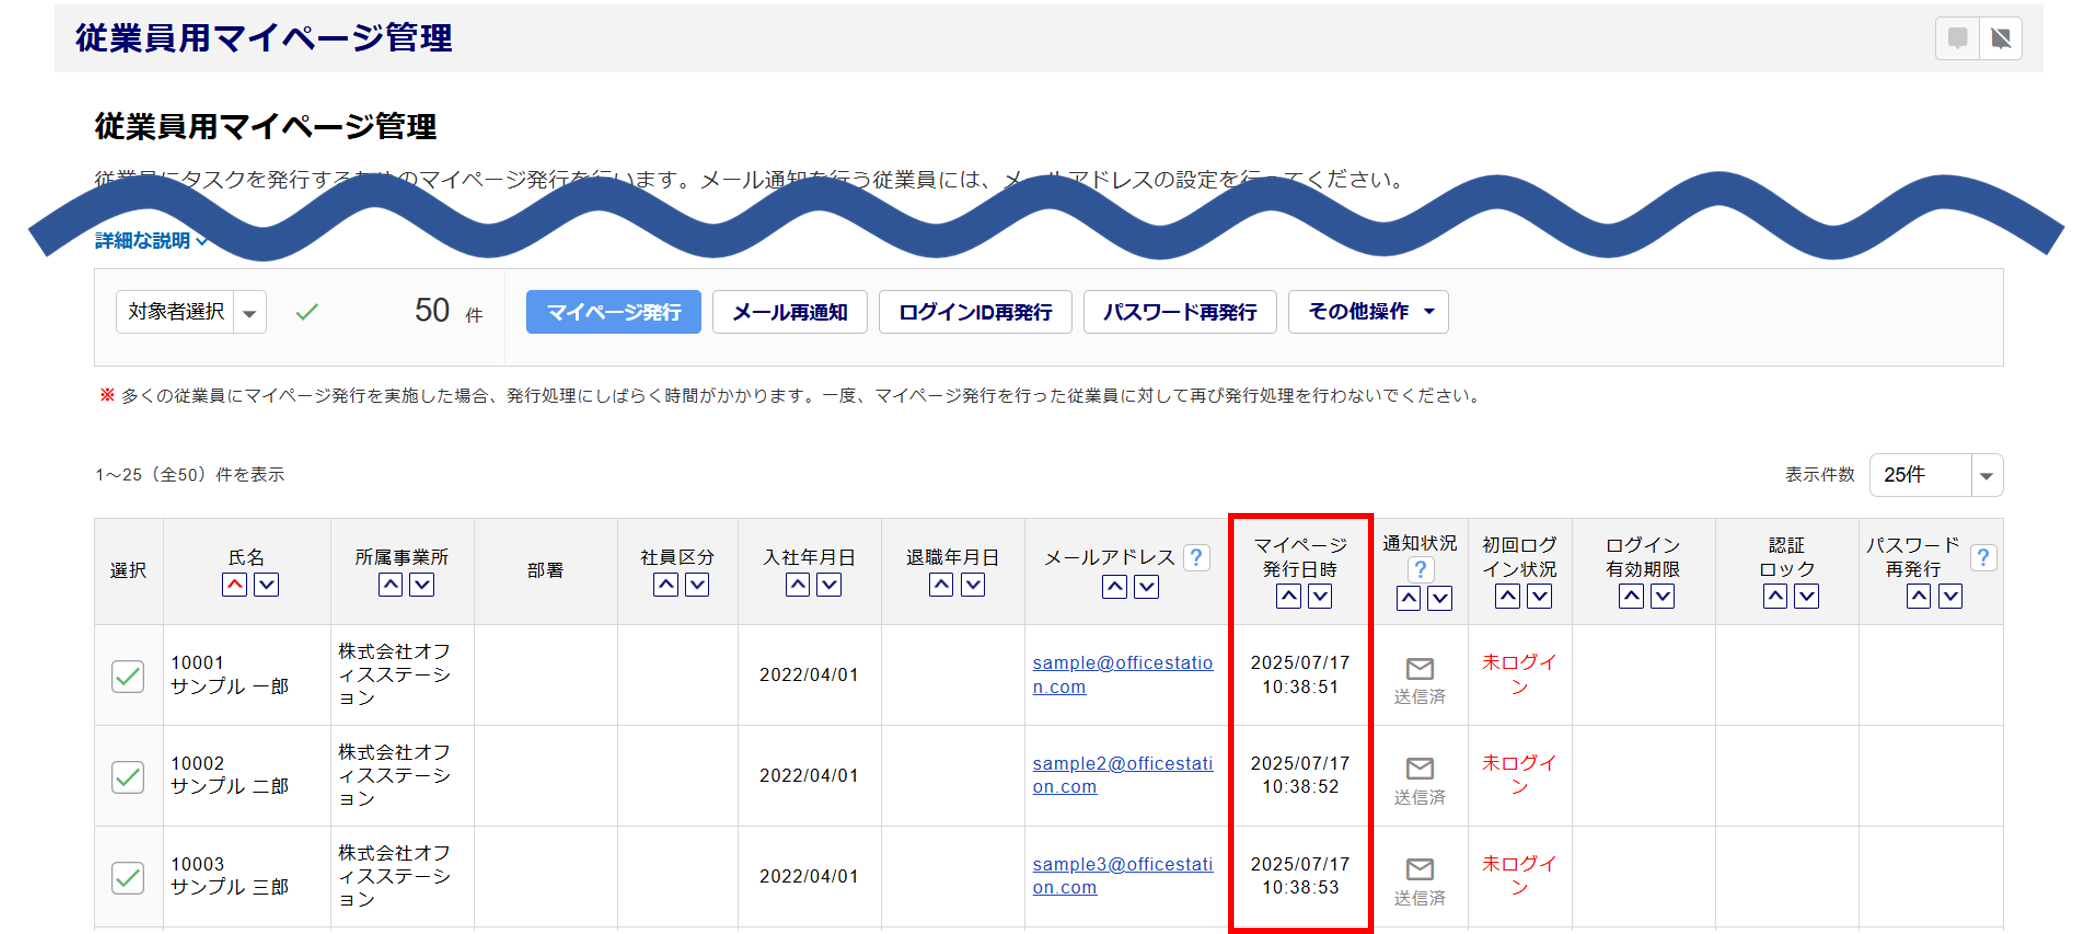The image size is (2078, 934).
Task: Click 未ログイン status for サンプル 三郎
Action: (x=1520, y=875)
